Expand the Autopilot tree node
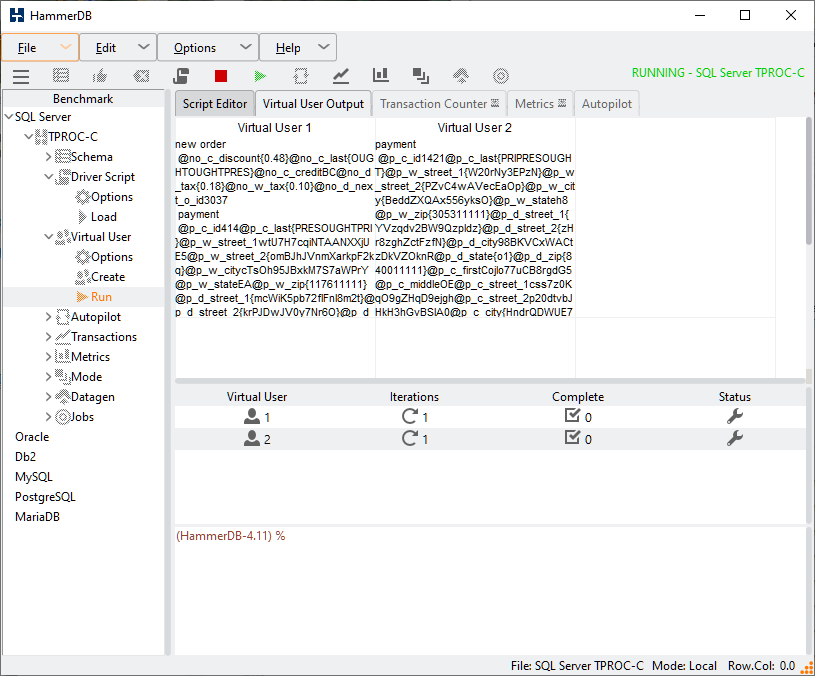815x676 pixels. [48, 317]
